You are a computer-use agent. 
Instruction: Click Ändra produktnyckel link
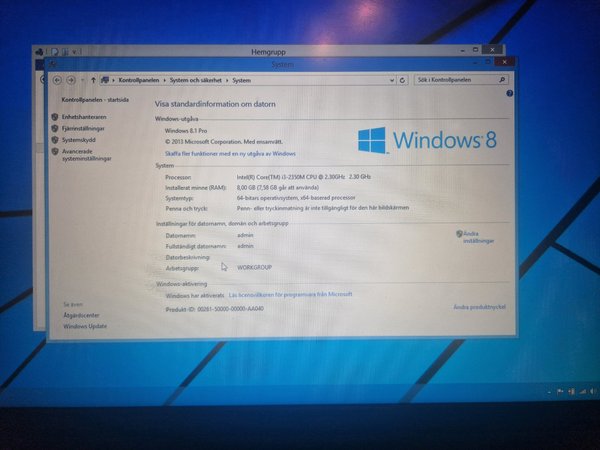(x=479, y=306)
